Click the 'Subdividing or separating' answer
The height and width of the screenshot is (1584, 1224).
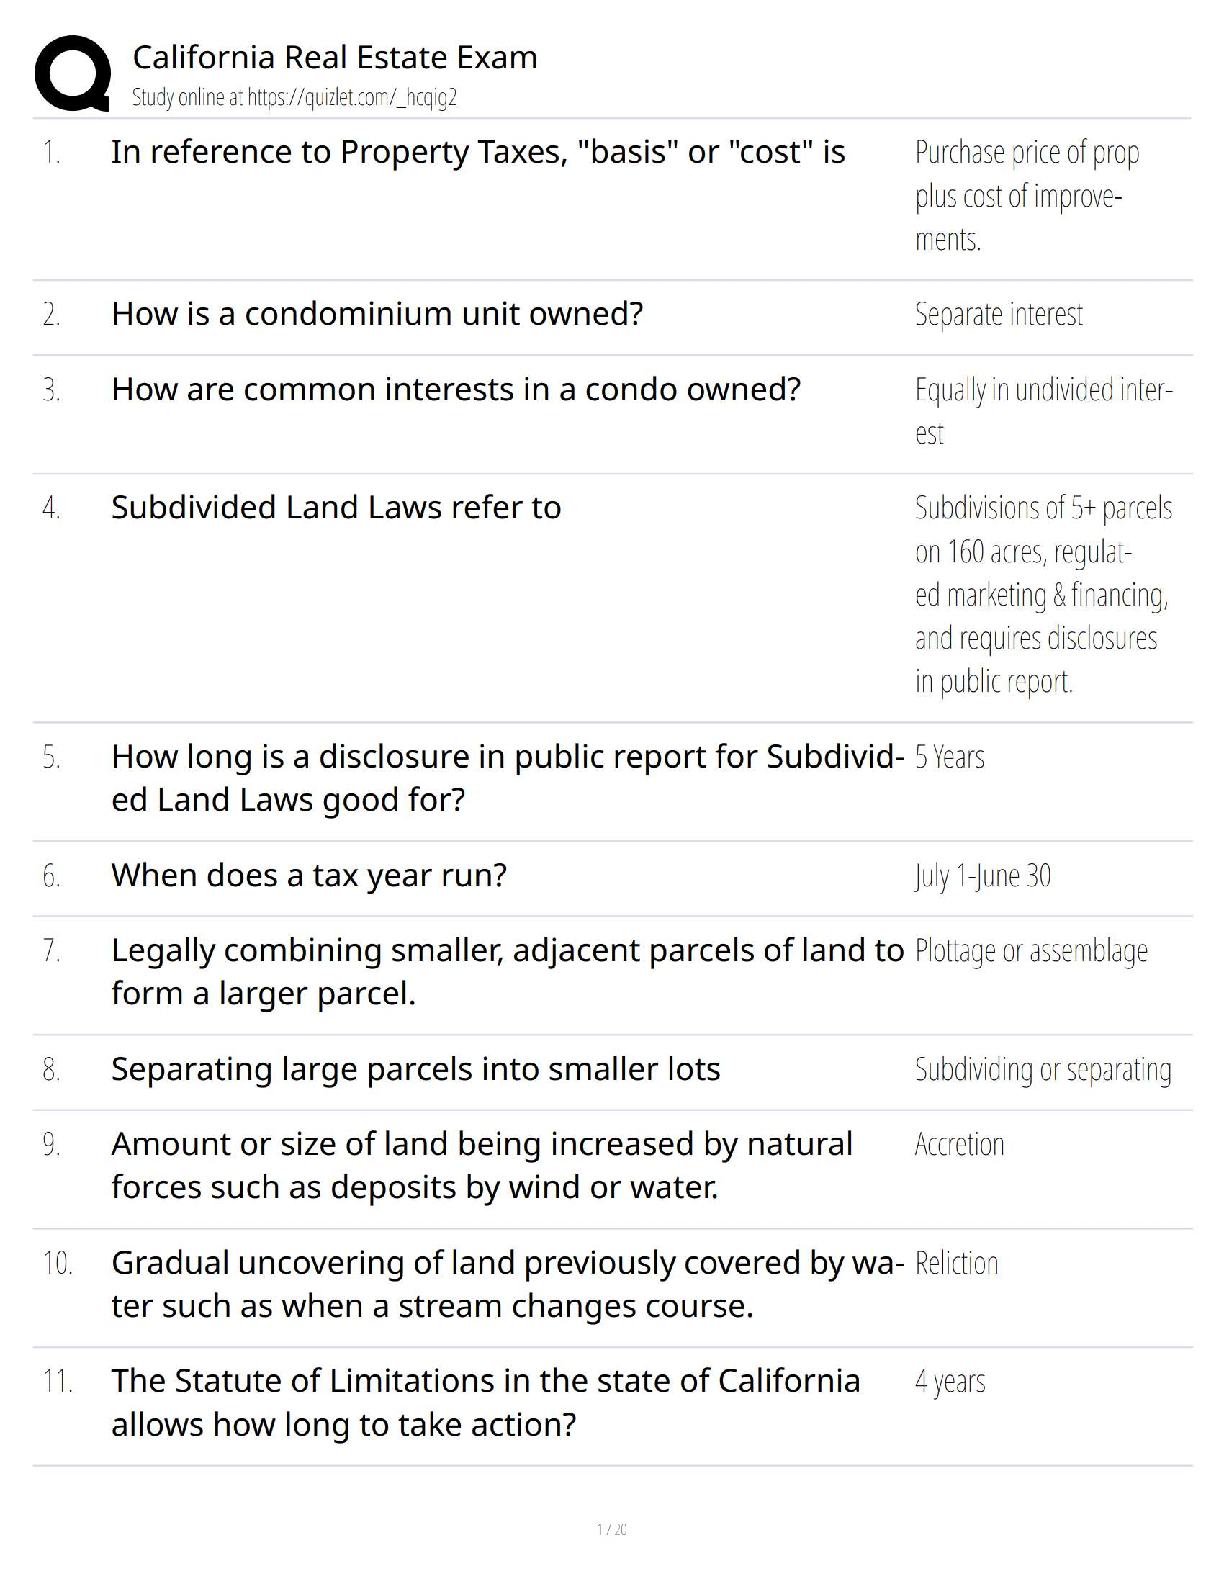(1042, 1069)
